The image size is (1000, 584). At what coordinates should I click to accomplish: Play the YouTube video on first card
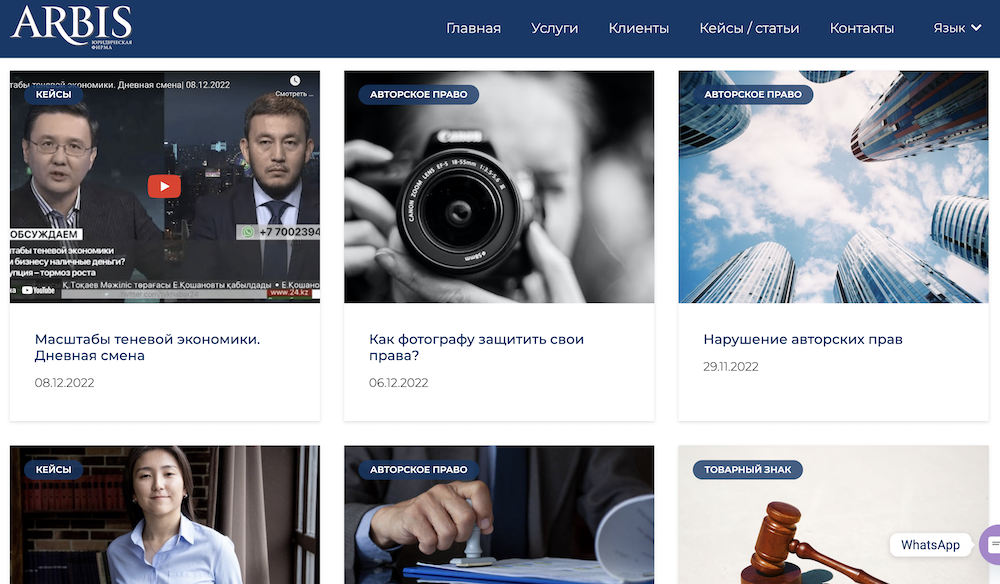165,186
